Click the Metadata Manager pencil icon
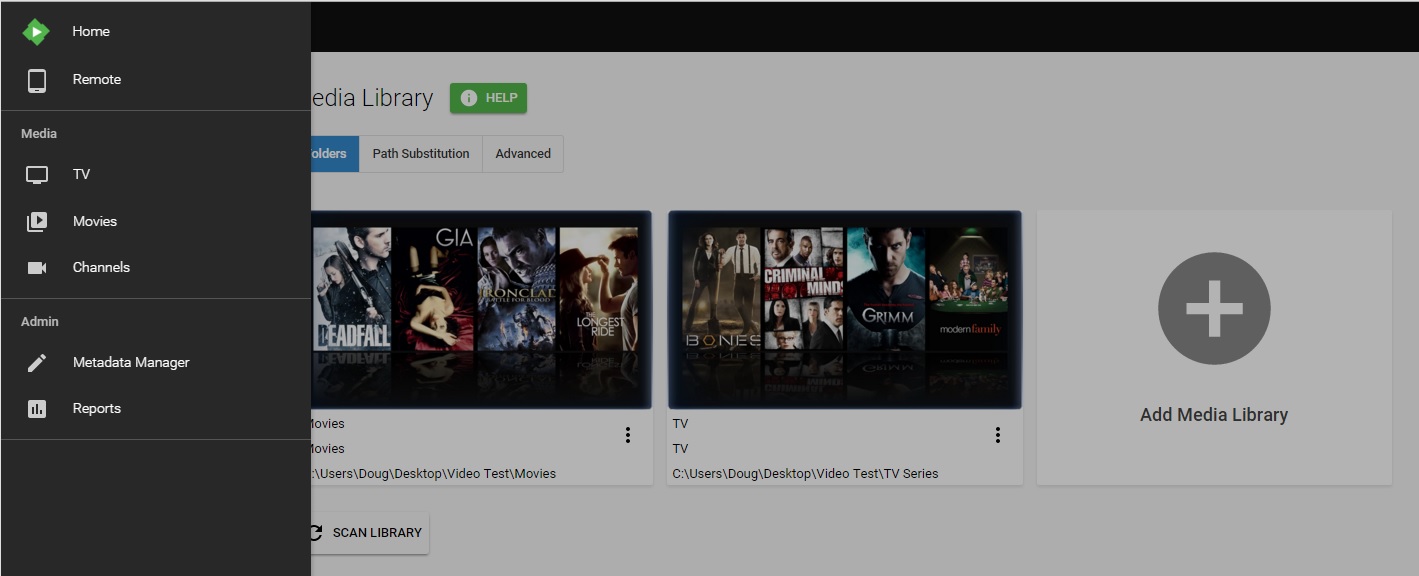This screenshot has height=576, width=1419. [37, 363]
